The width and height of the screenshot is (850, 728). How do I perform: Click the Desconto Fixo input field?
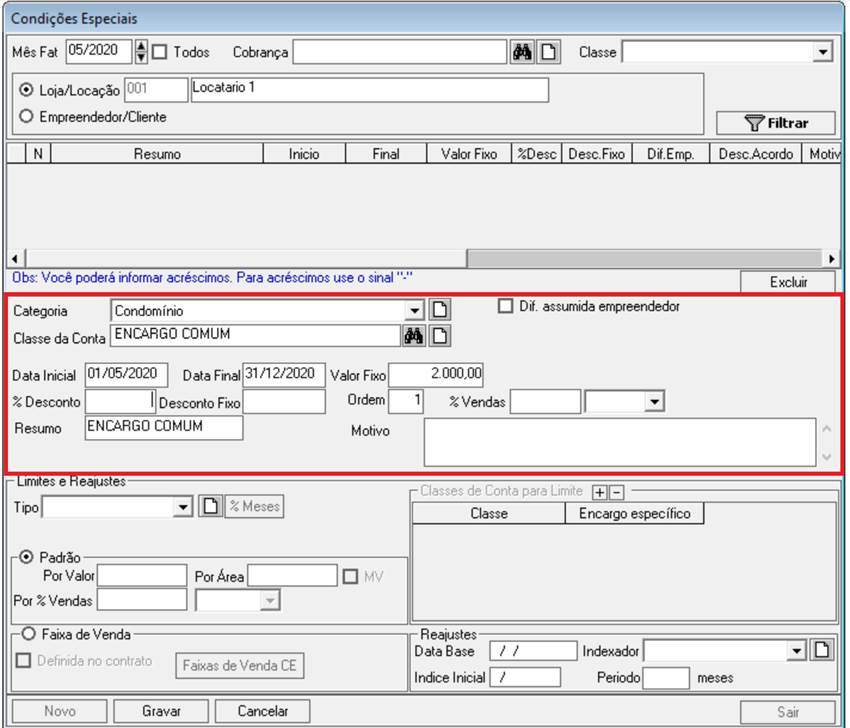tap(284, 402)
